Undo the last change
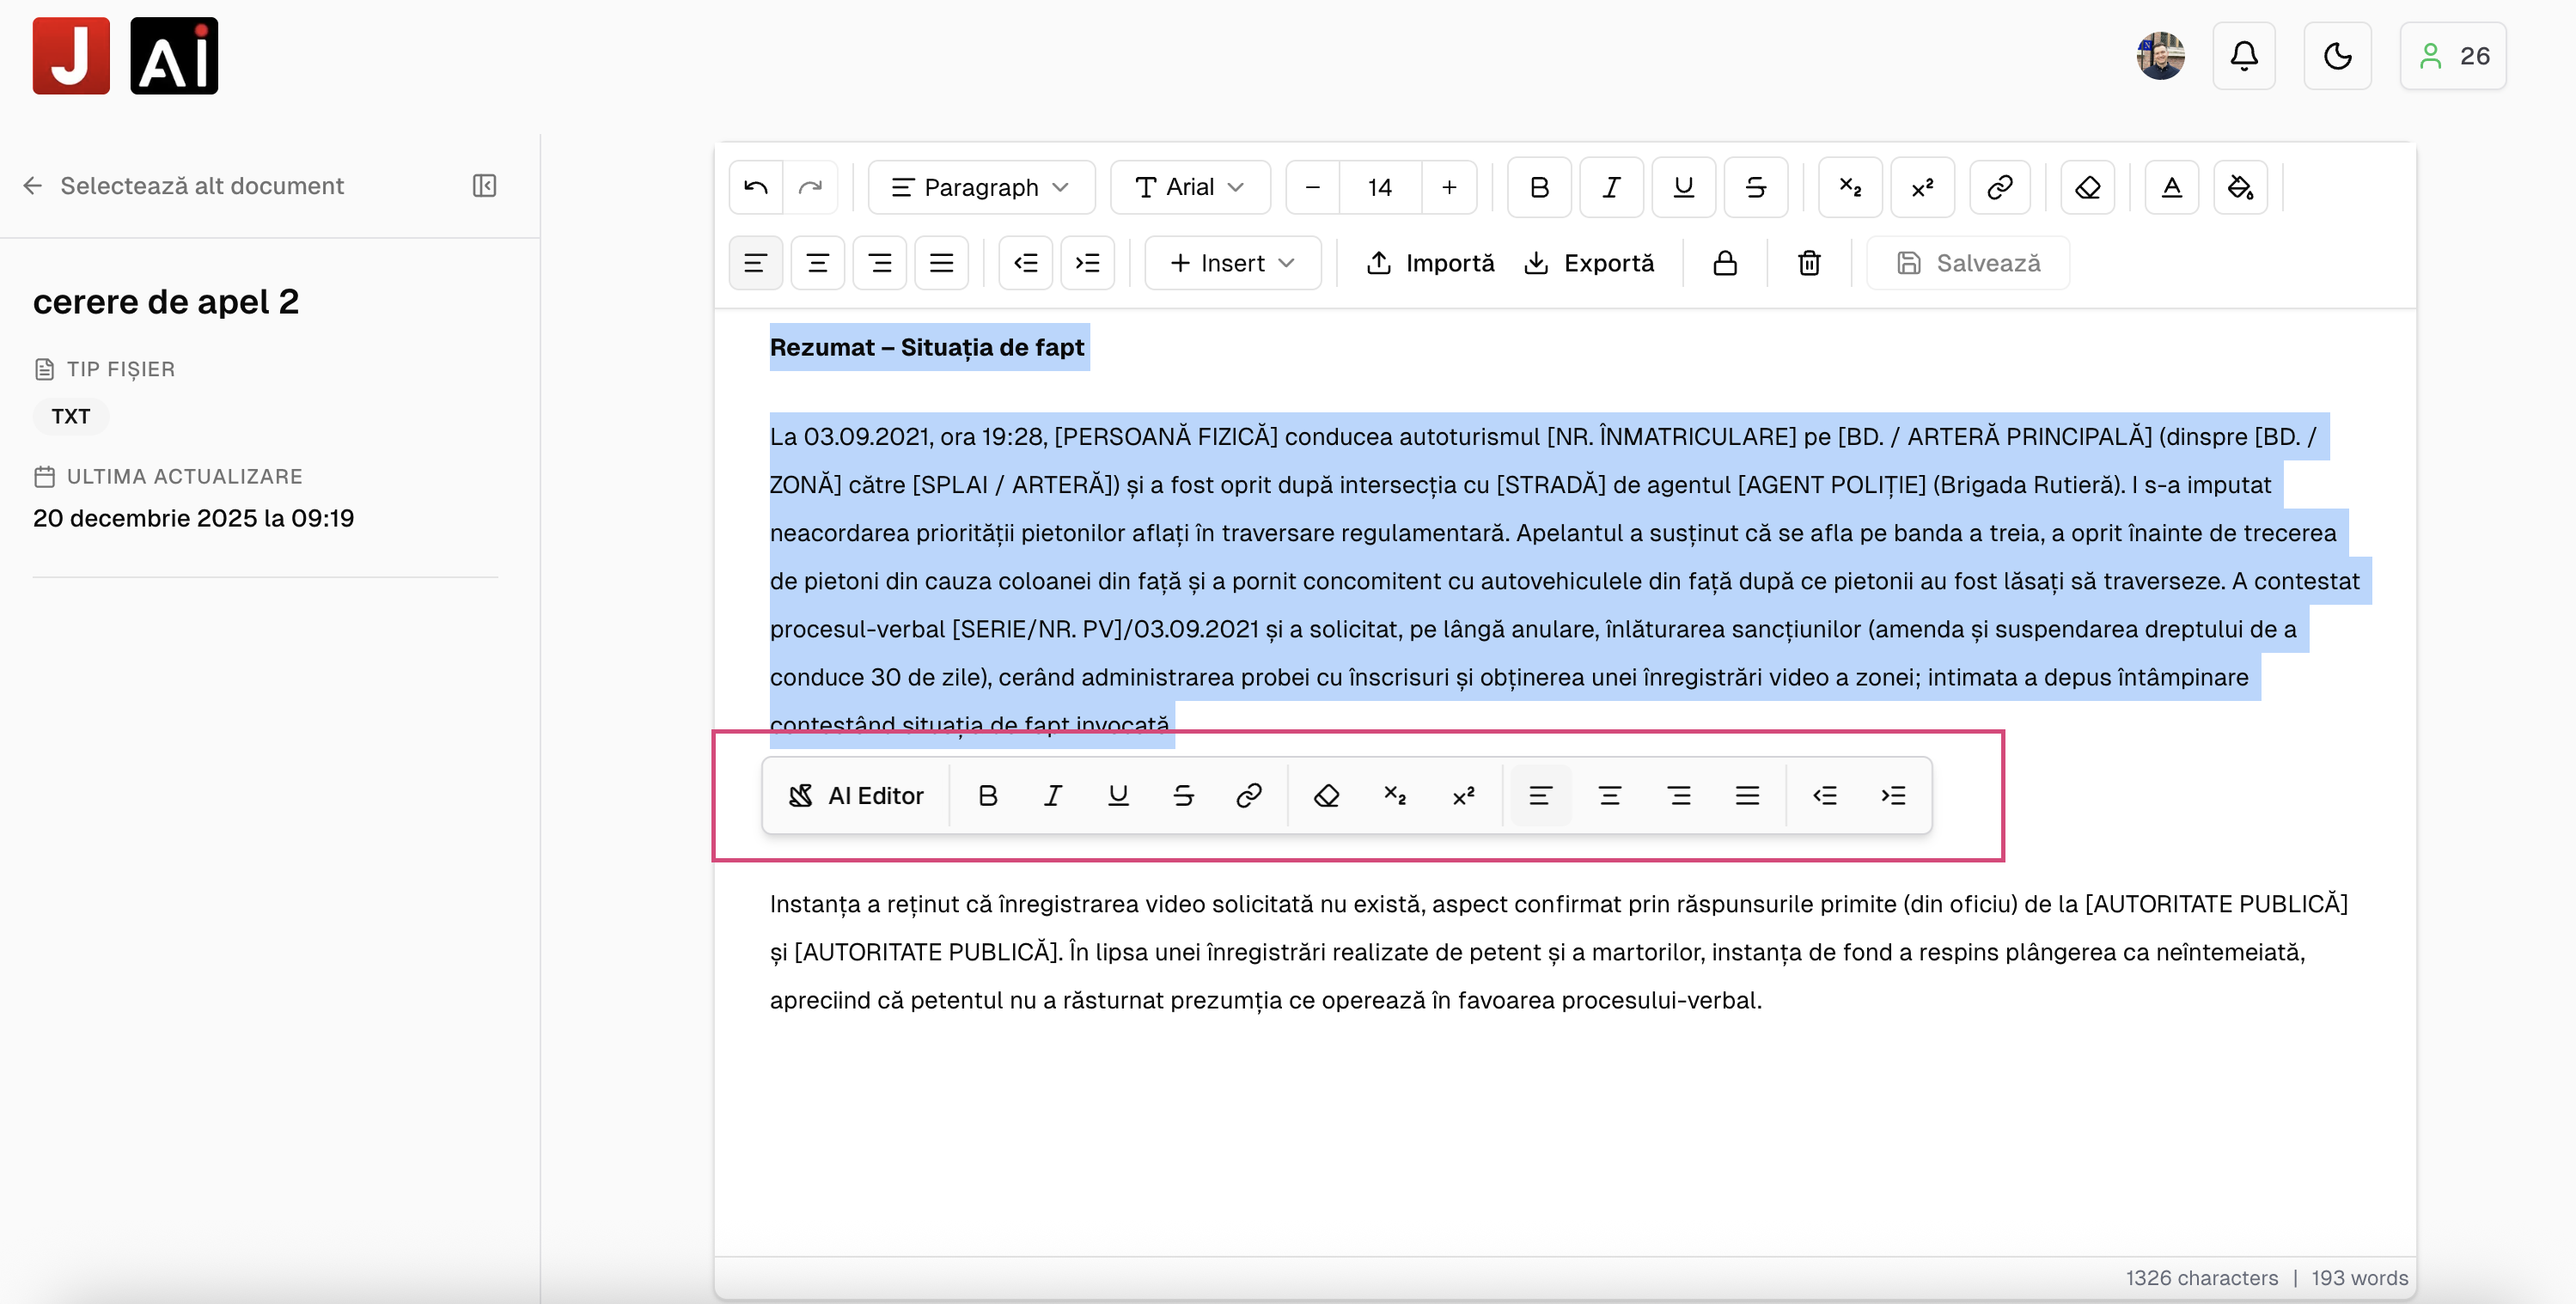This screenshot has width=2576, height=1304. tap(755, 187)
